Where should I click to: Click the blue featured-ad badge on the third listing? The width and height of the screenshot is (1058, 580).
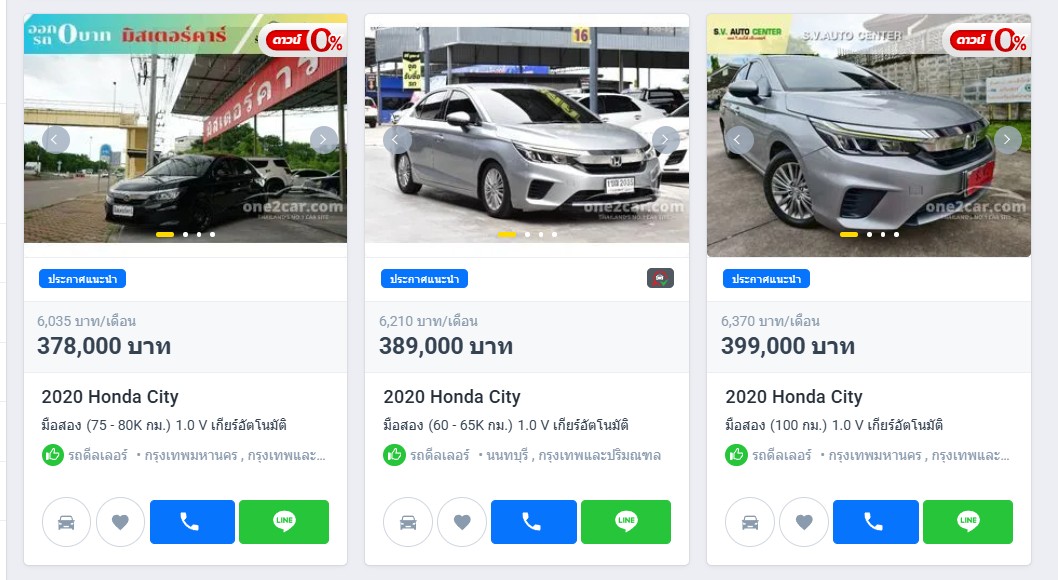766,279
